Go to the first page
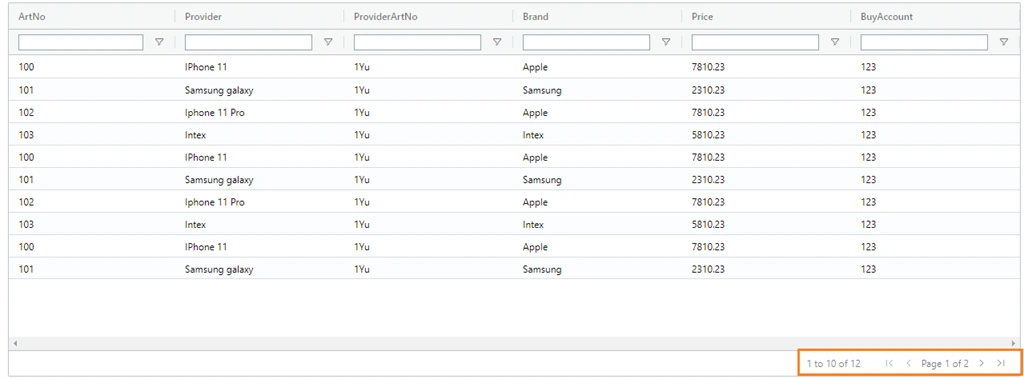 tap(889, 363)
